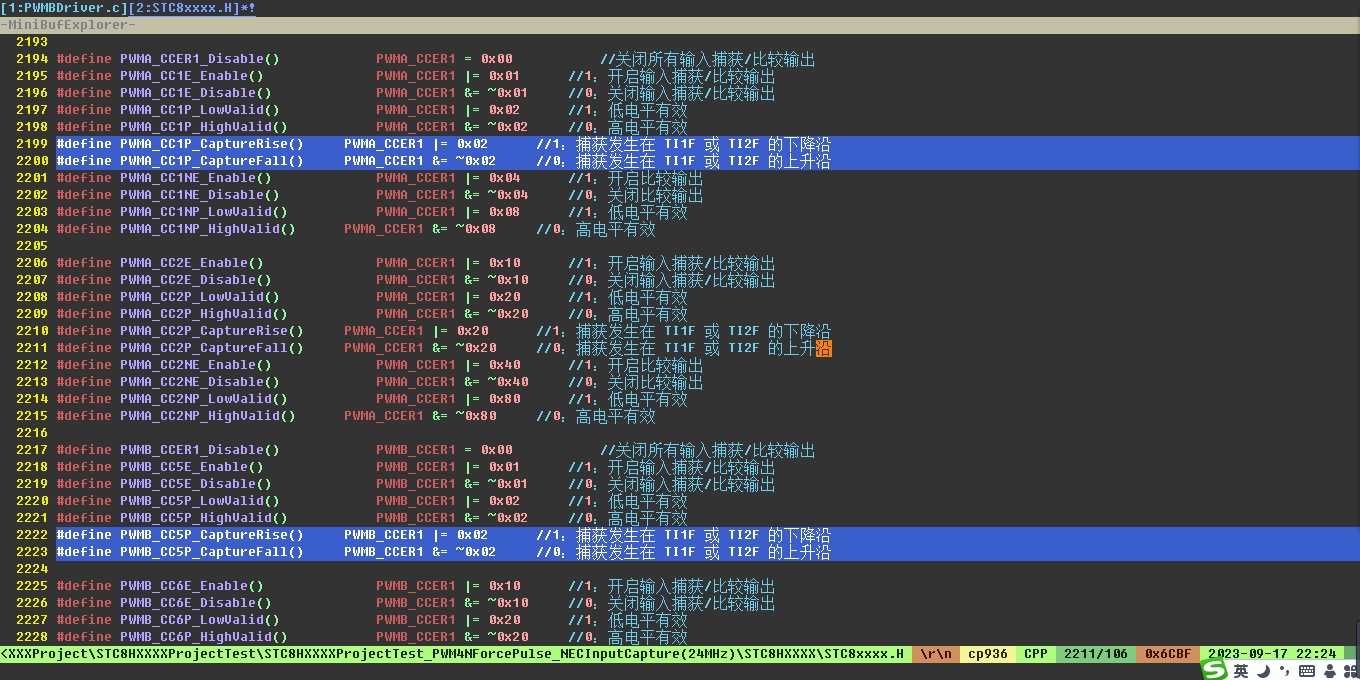Place cursor on PWMA_CC2NE_Enable() macro name
Viewport: 1360px width, 680px height.
[196, 365]
